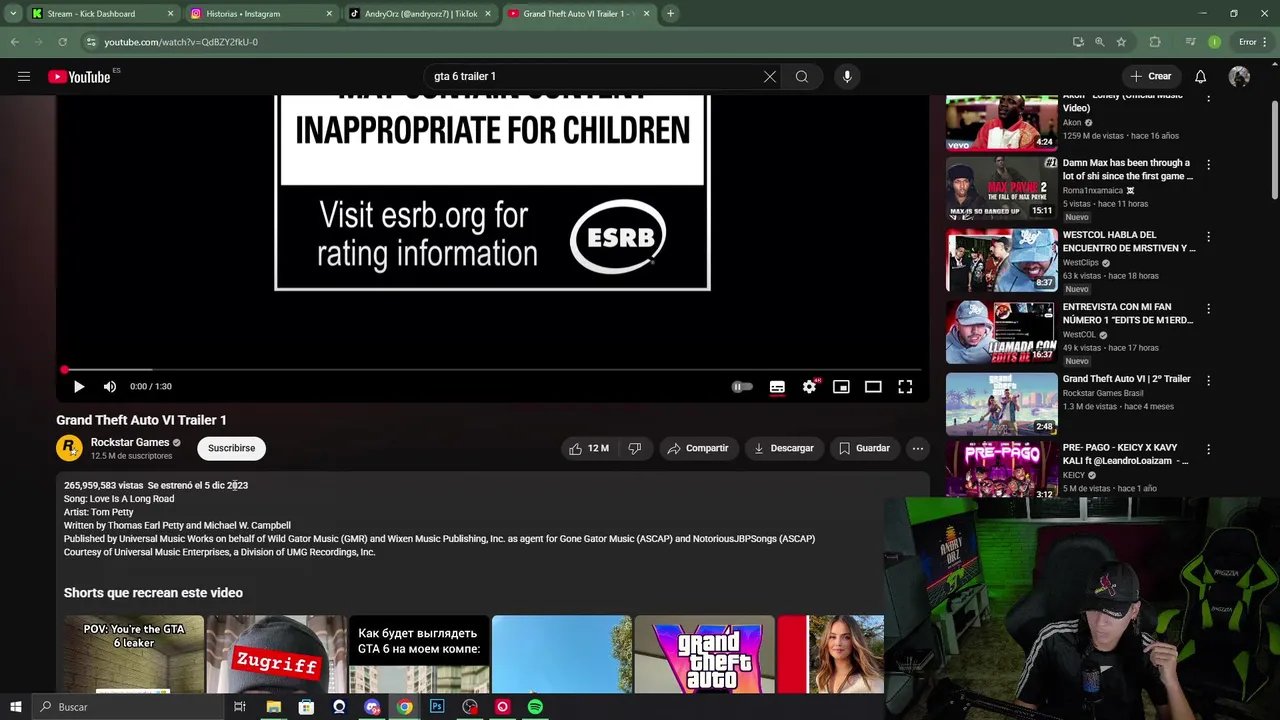Open the green Chrome profile icon
1280x720 pixels.
(1214, 42)
